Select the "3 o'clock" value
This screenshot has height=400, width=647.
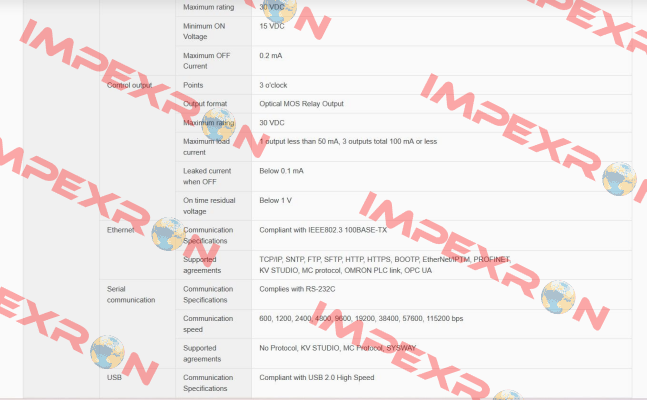click(x=273, y=85)
